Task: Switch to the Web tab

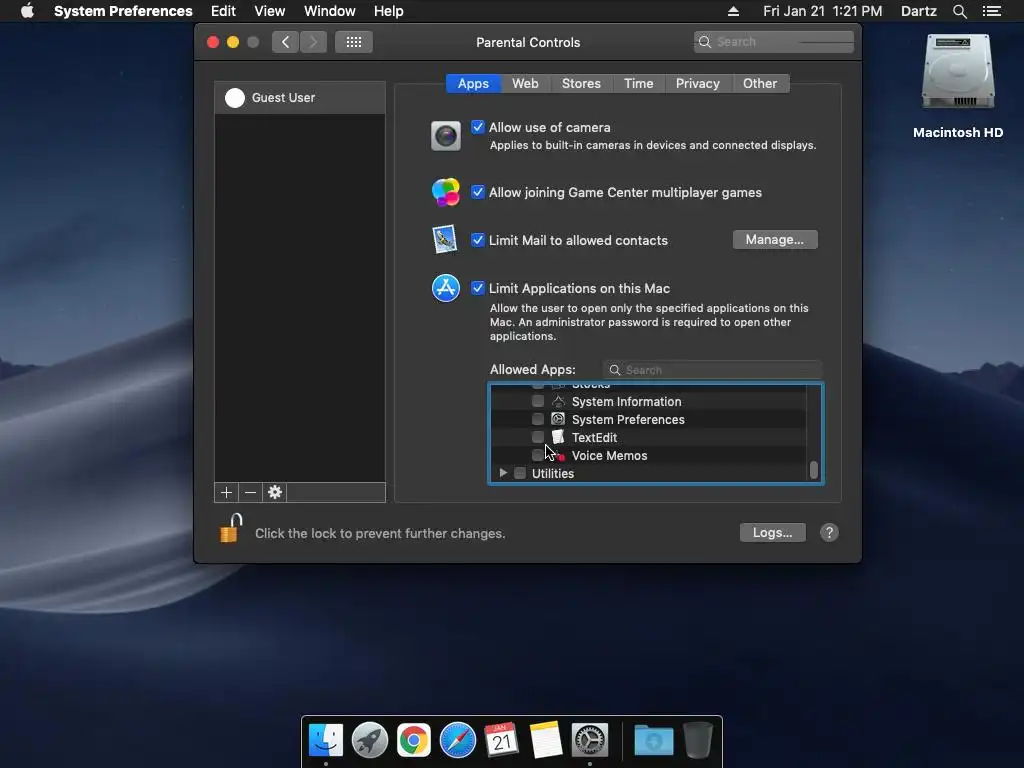Action: tap(525, 84)
